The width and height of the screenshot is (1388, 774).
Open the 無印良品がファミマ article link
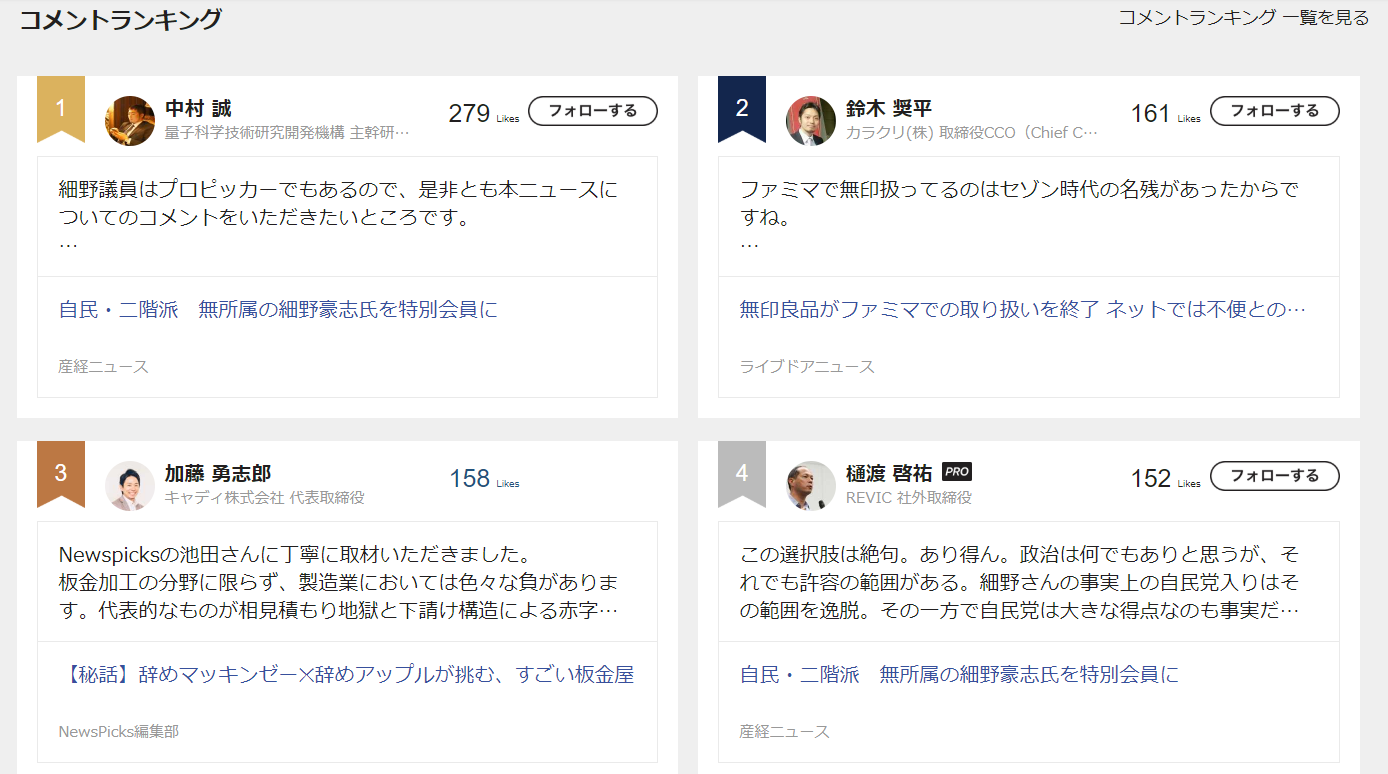pyautogui.click(x=1022, y=309)
